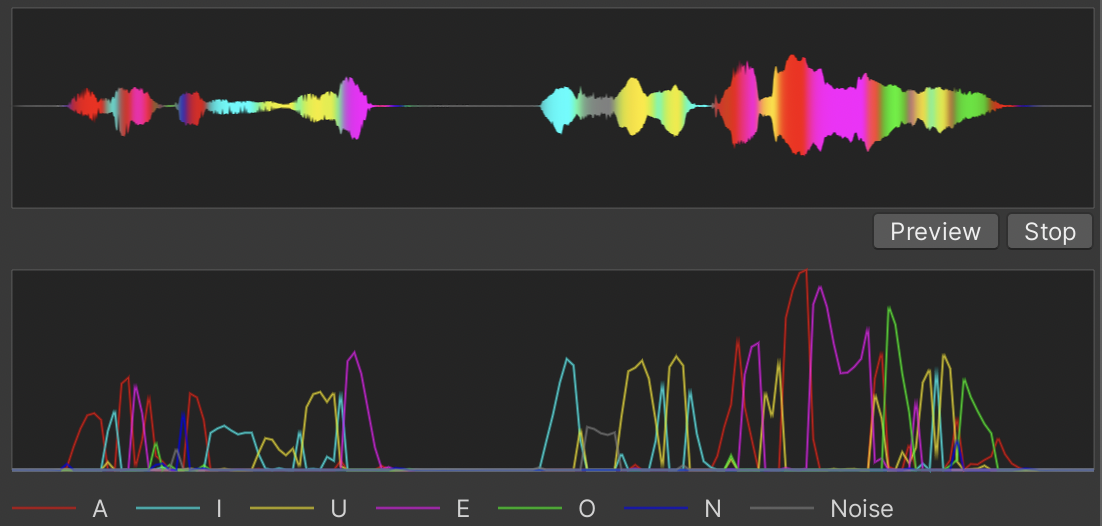Click the cyan I legend line
The image size is (1102, 526).
167,508
